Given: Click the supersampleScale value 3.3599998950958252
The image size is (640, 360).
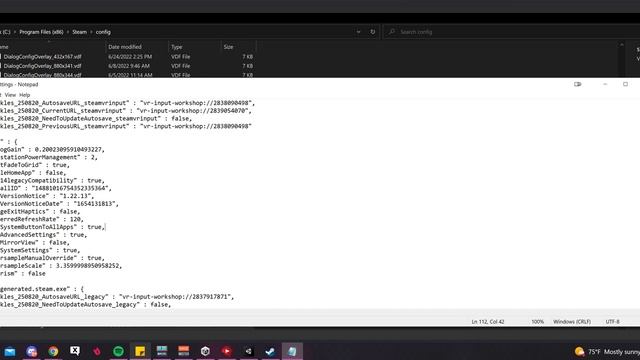Looking at the screenshot, I should coord(88,266).
